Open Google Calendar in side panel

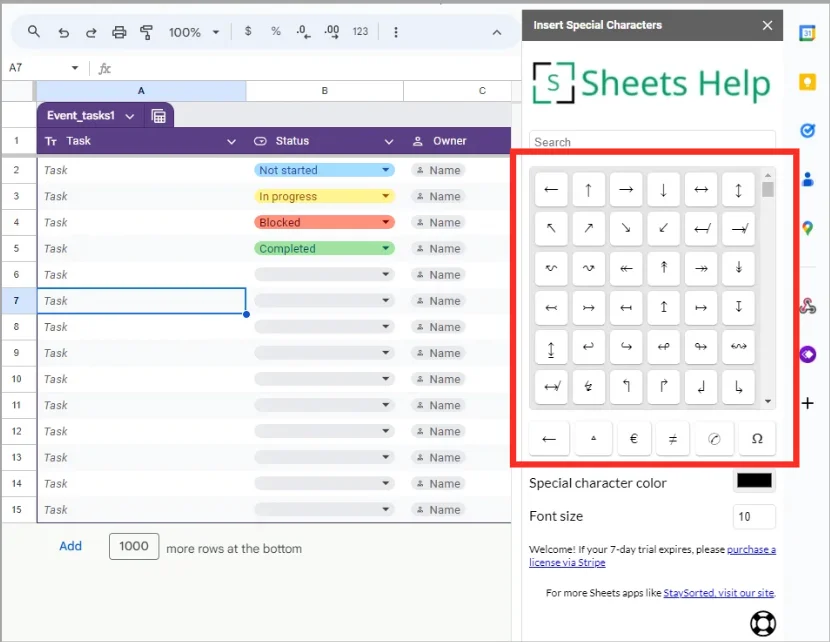pyautogui.click(x=807, y=33)
